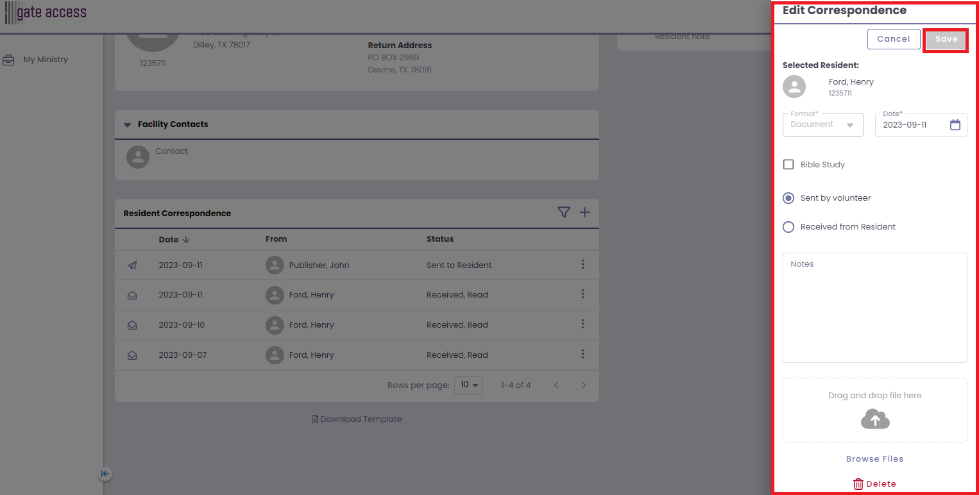
Task: Select Received from Resident radio button
Action: tap(789, 227)
